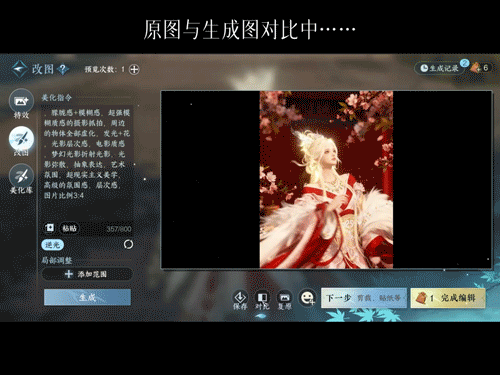Refresh suggested tags with circular arrow icon
Viewport: 500px width, 375px height.
[x=128, y=244]
